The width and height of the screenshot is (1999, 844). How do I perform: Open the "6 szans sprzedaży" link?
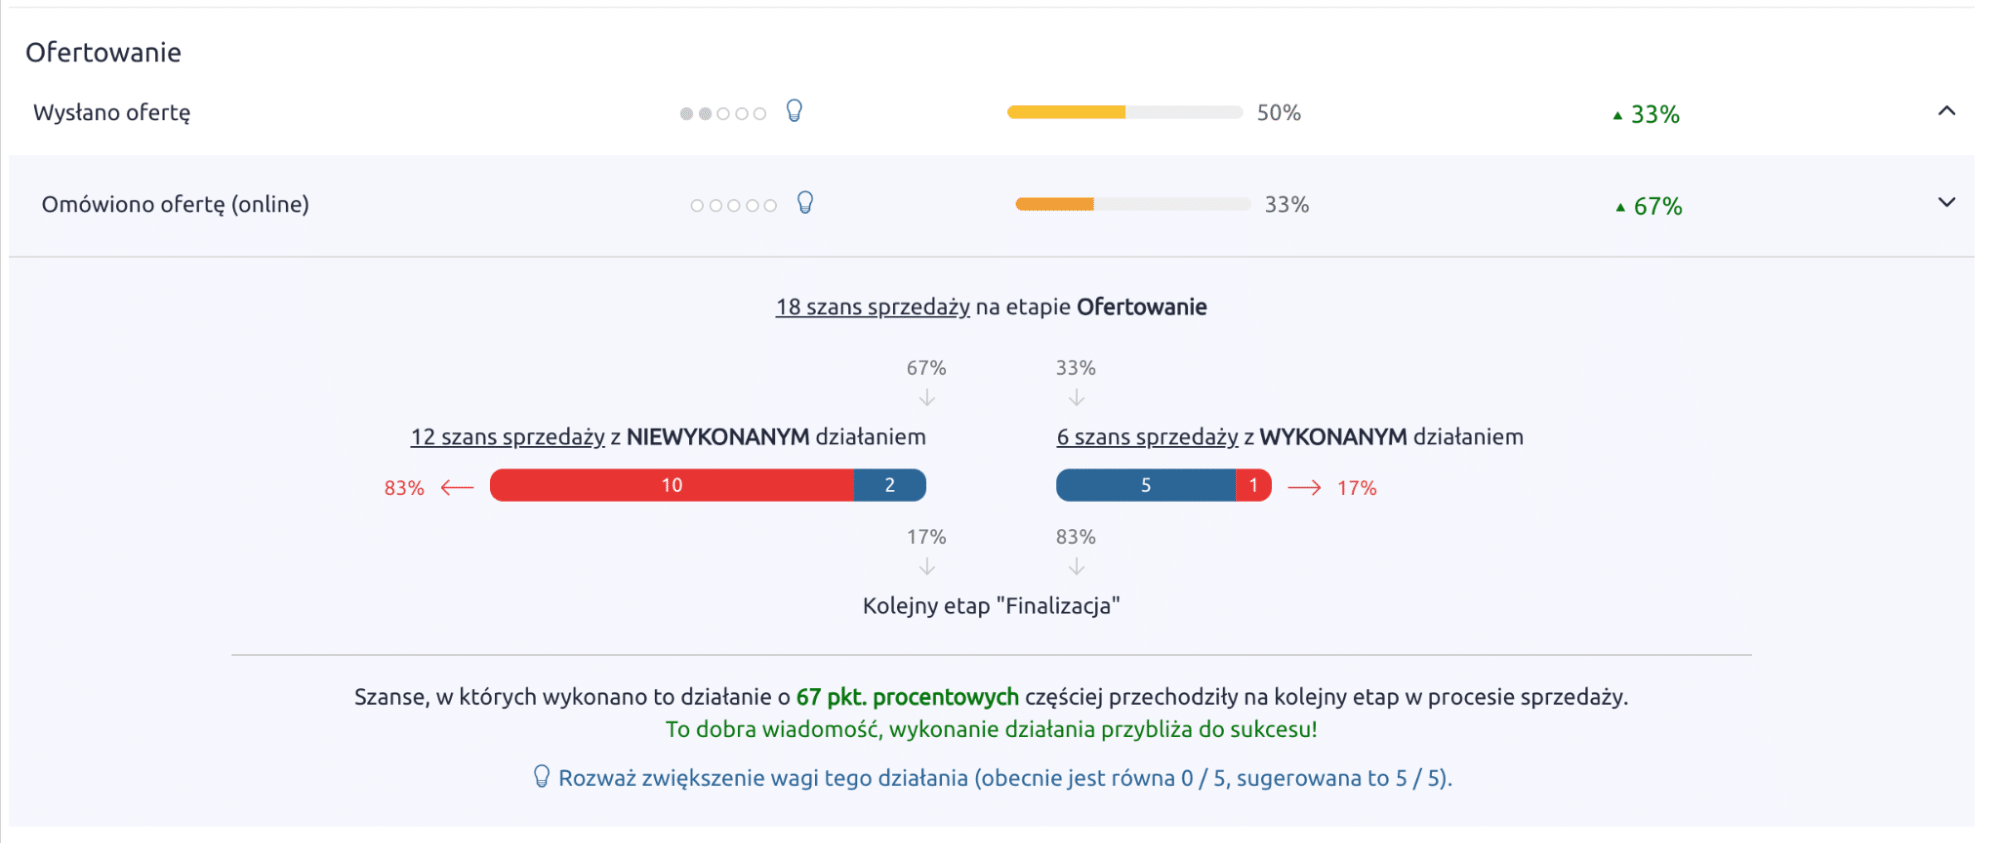pyautogui.click(x=1147, y=437)
